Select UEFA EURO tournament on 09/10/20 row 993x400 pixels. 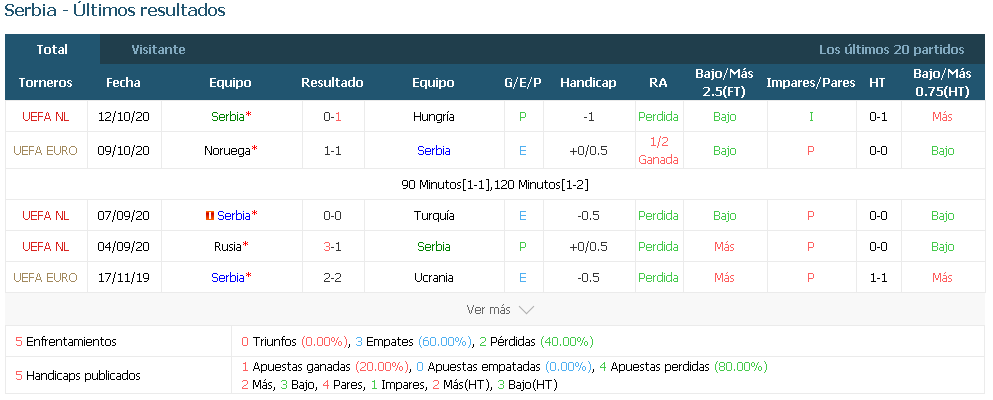click(x=45, y=151)
